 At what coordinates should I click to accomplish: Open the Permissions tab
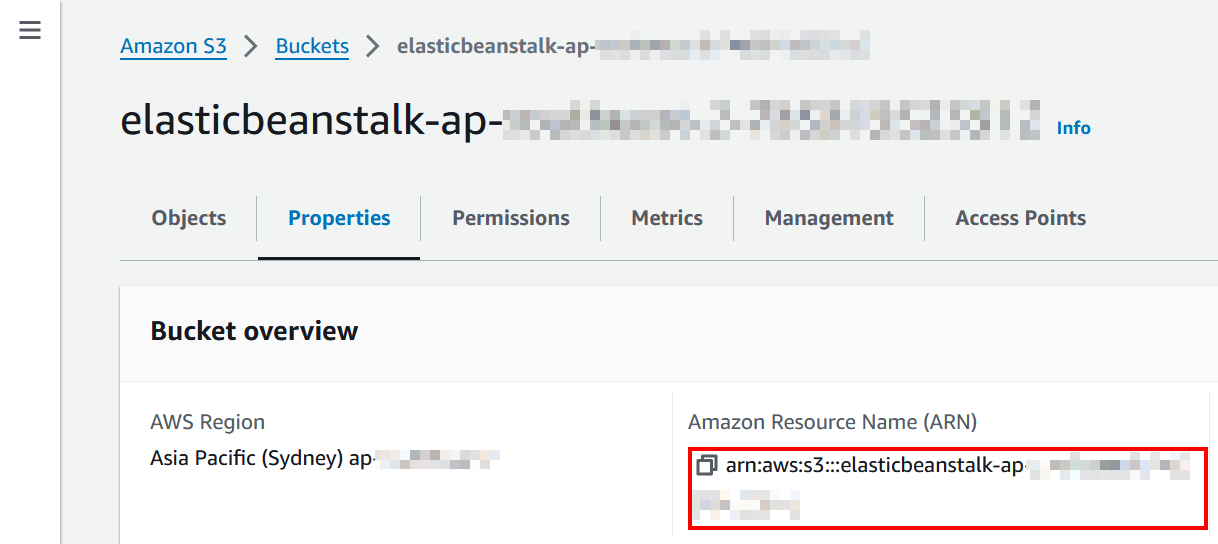(x=511, y=218)
